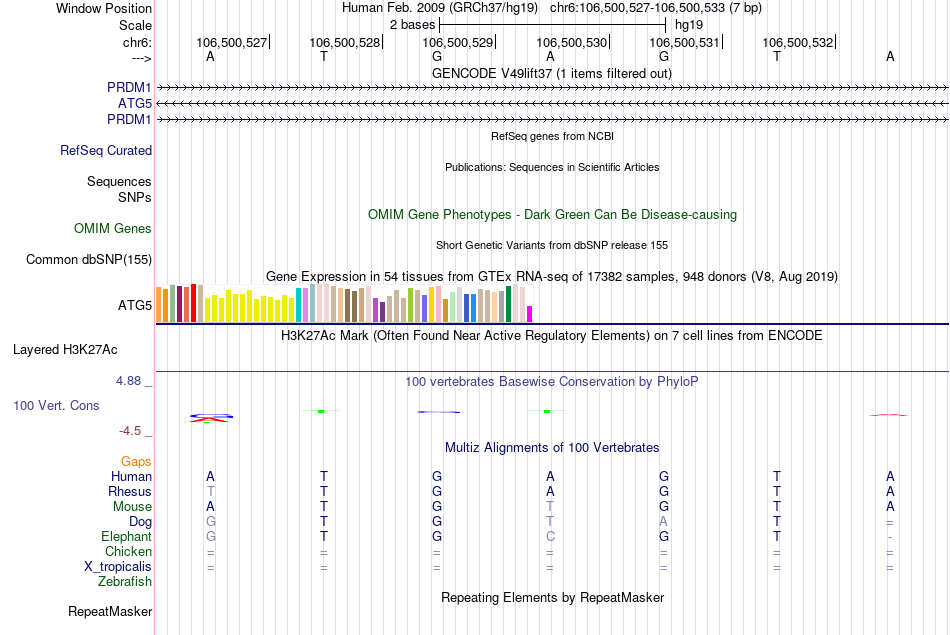Click the '2 bases' scale bar text
The height and width of the screenshot is (635, 950).
[413, 25]
